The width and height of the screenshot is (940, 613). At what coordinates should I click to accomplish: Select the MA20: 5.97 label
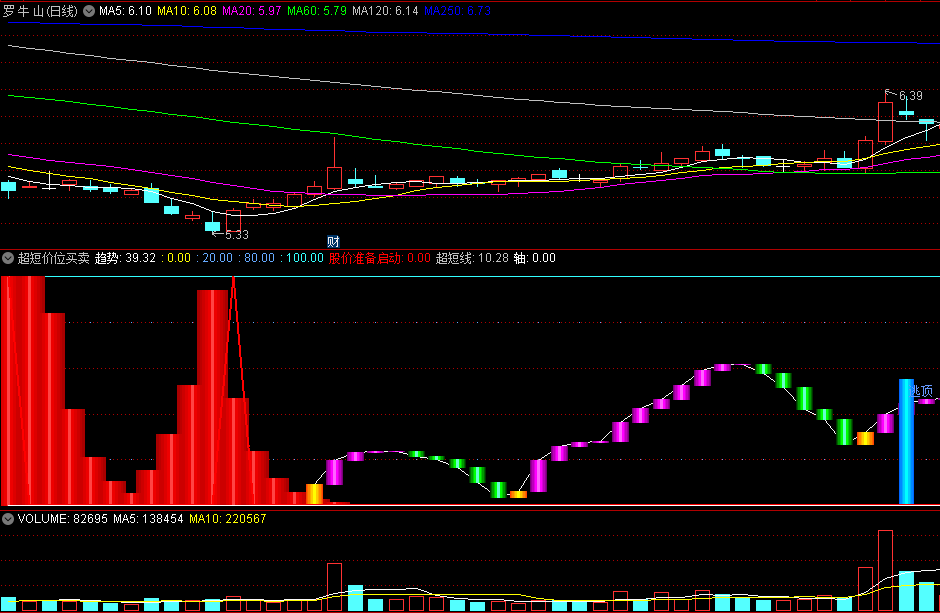(251, 11)
